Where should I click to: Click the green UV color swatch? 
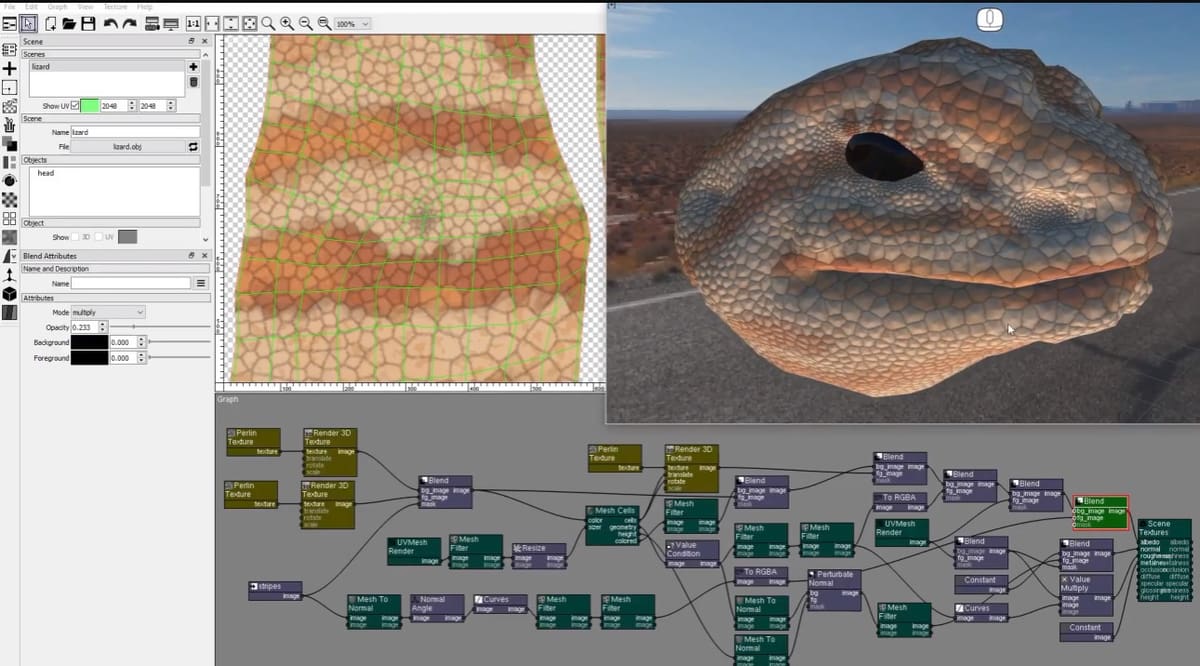click(x=89, y=106)
